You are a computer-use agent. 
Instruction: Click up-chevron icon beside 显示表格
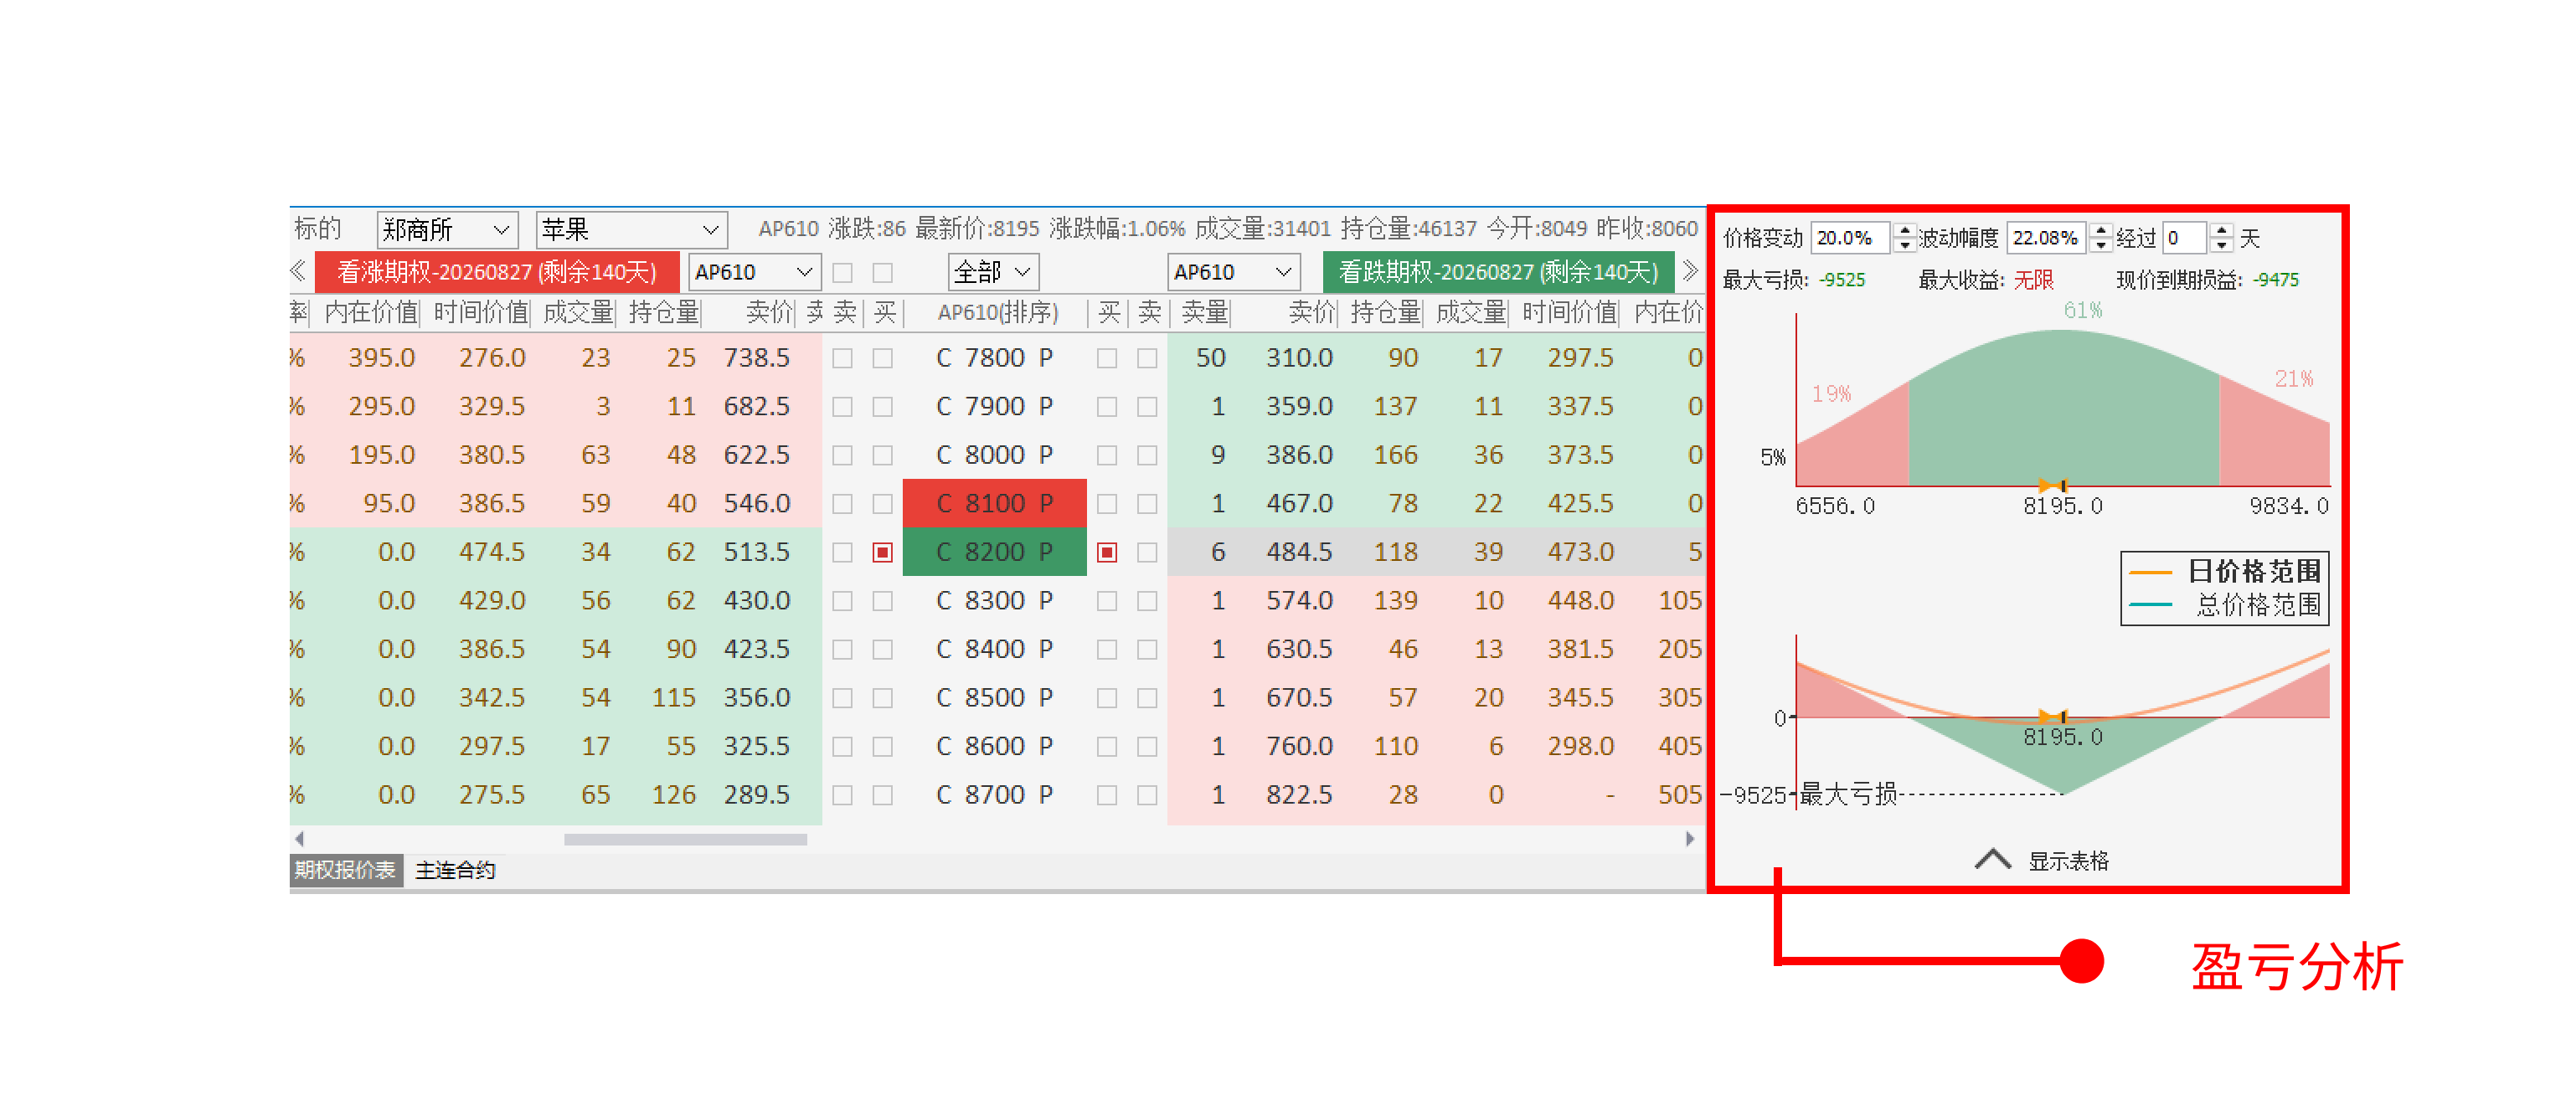pos(1992,860)
